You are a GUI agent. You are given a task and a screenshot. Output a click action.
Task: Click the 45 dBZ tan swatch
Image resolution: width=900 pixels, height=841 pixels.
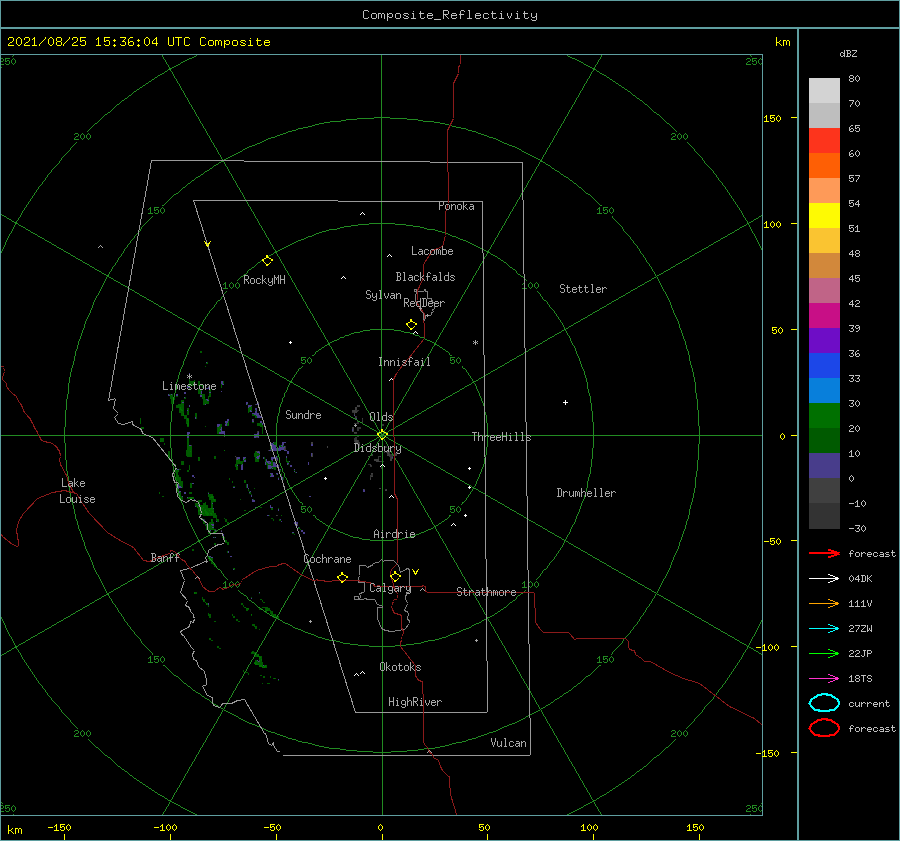(x=824, y=266)
